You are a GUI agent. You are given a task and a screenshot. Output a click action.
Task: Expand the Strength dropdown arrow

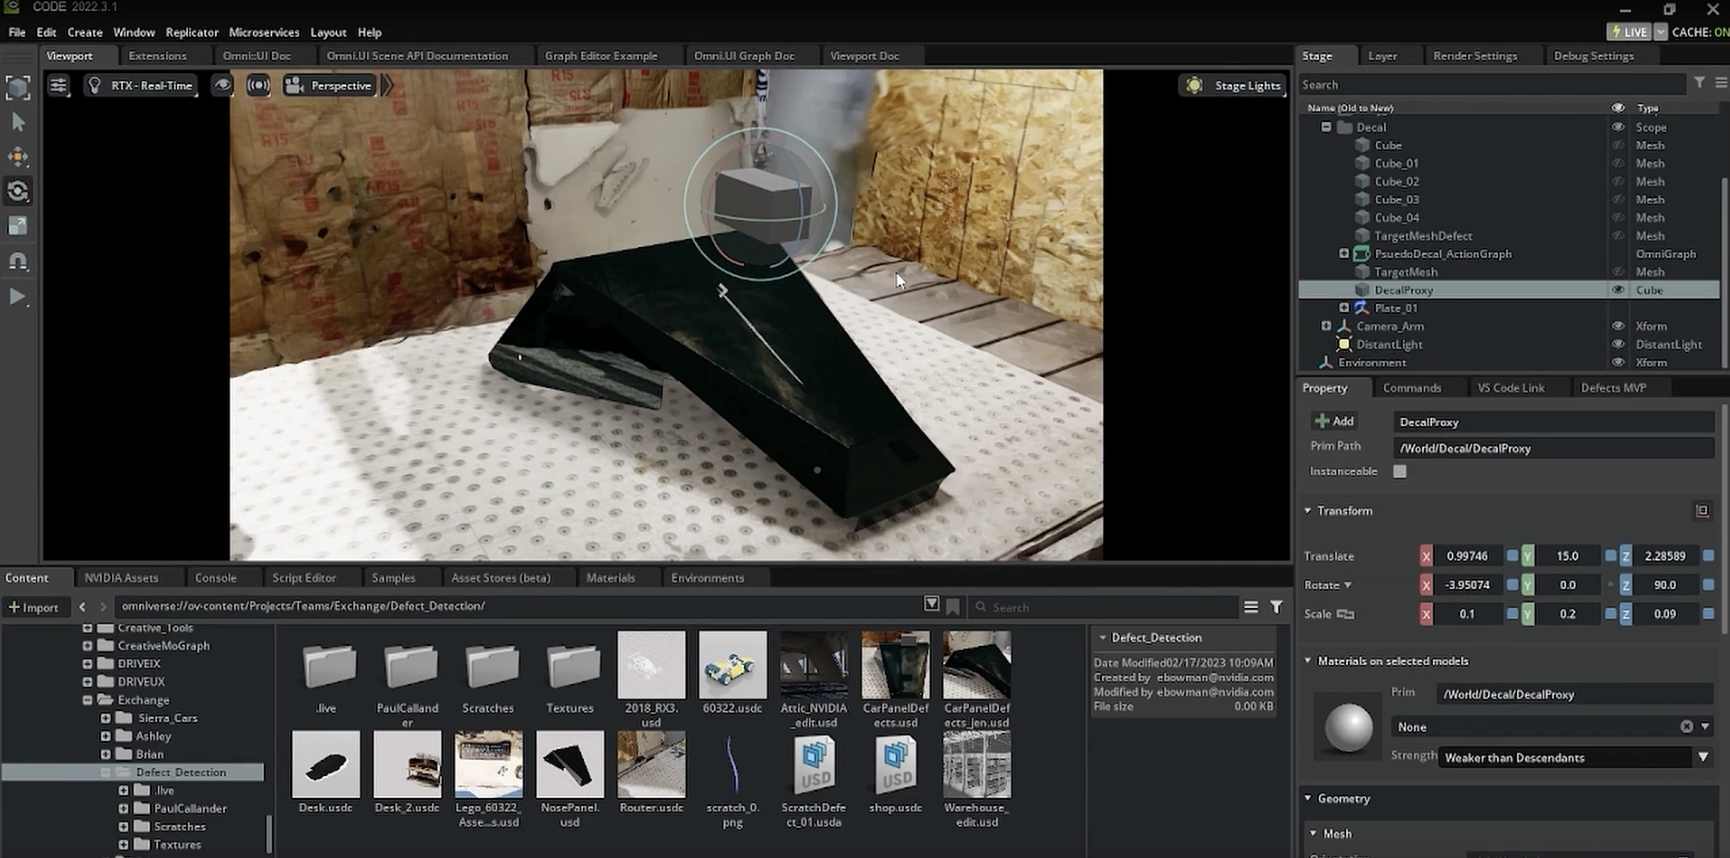tap(1703, 757)
